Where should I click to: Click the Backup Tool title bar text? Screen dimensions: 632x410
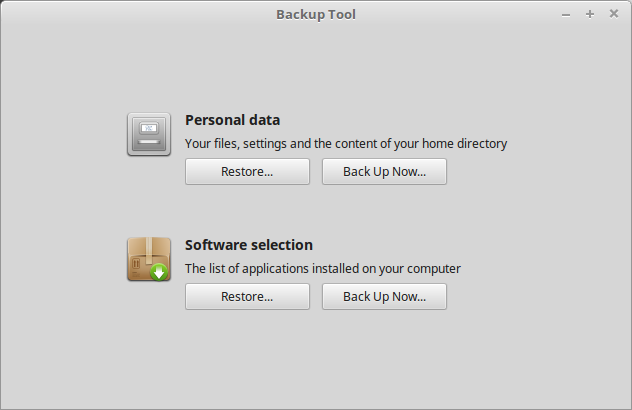[316, 15]
